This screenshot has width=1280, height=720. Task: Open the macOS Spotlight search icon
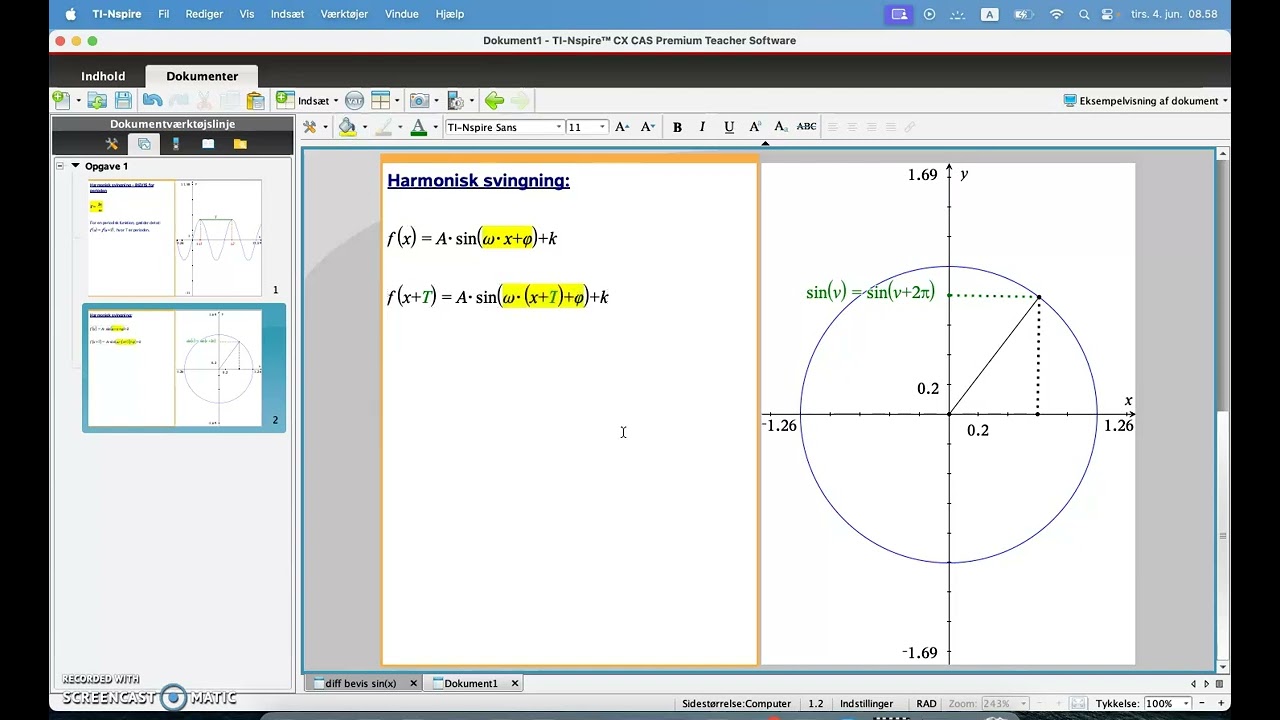(1084, 14)
